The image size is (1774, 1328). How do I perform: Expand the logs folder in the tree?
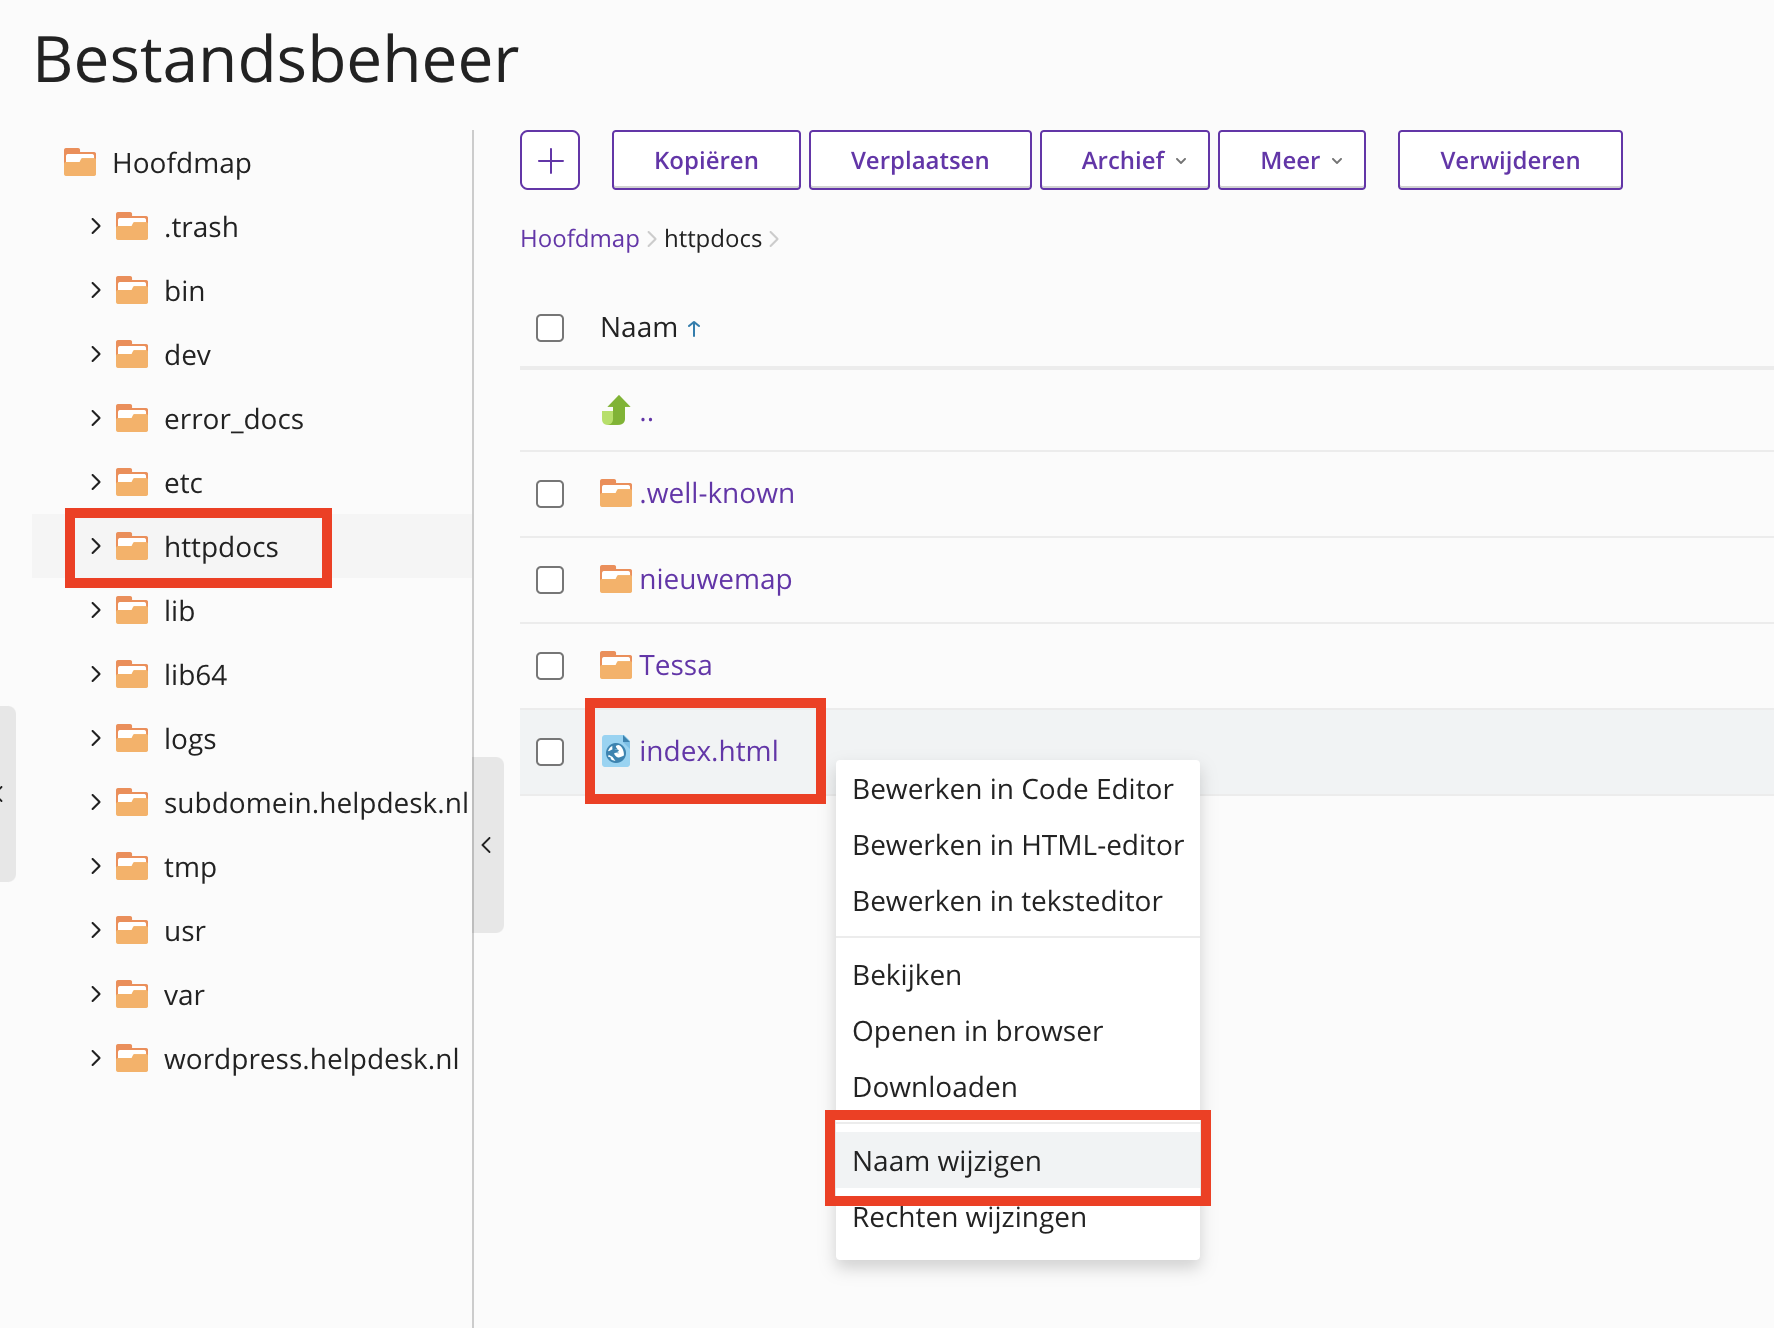(x=96, y=738)
